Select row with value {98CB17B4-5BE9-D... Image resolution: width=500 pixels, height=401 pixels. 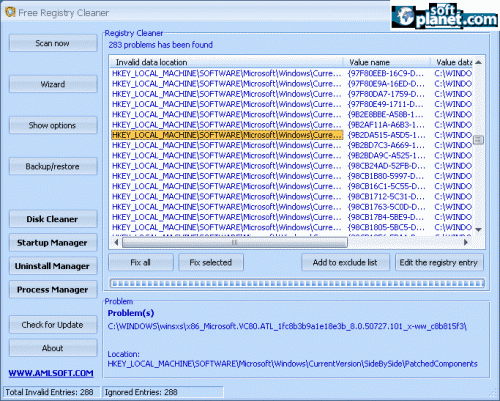[x=292, y=217]
